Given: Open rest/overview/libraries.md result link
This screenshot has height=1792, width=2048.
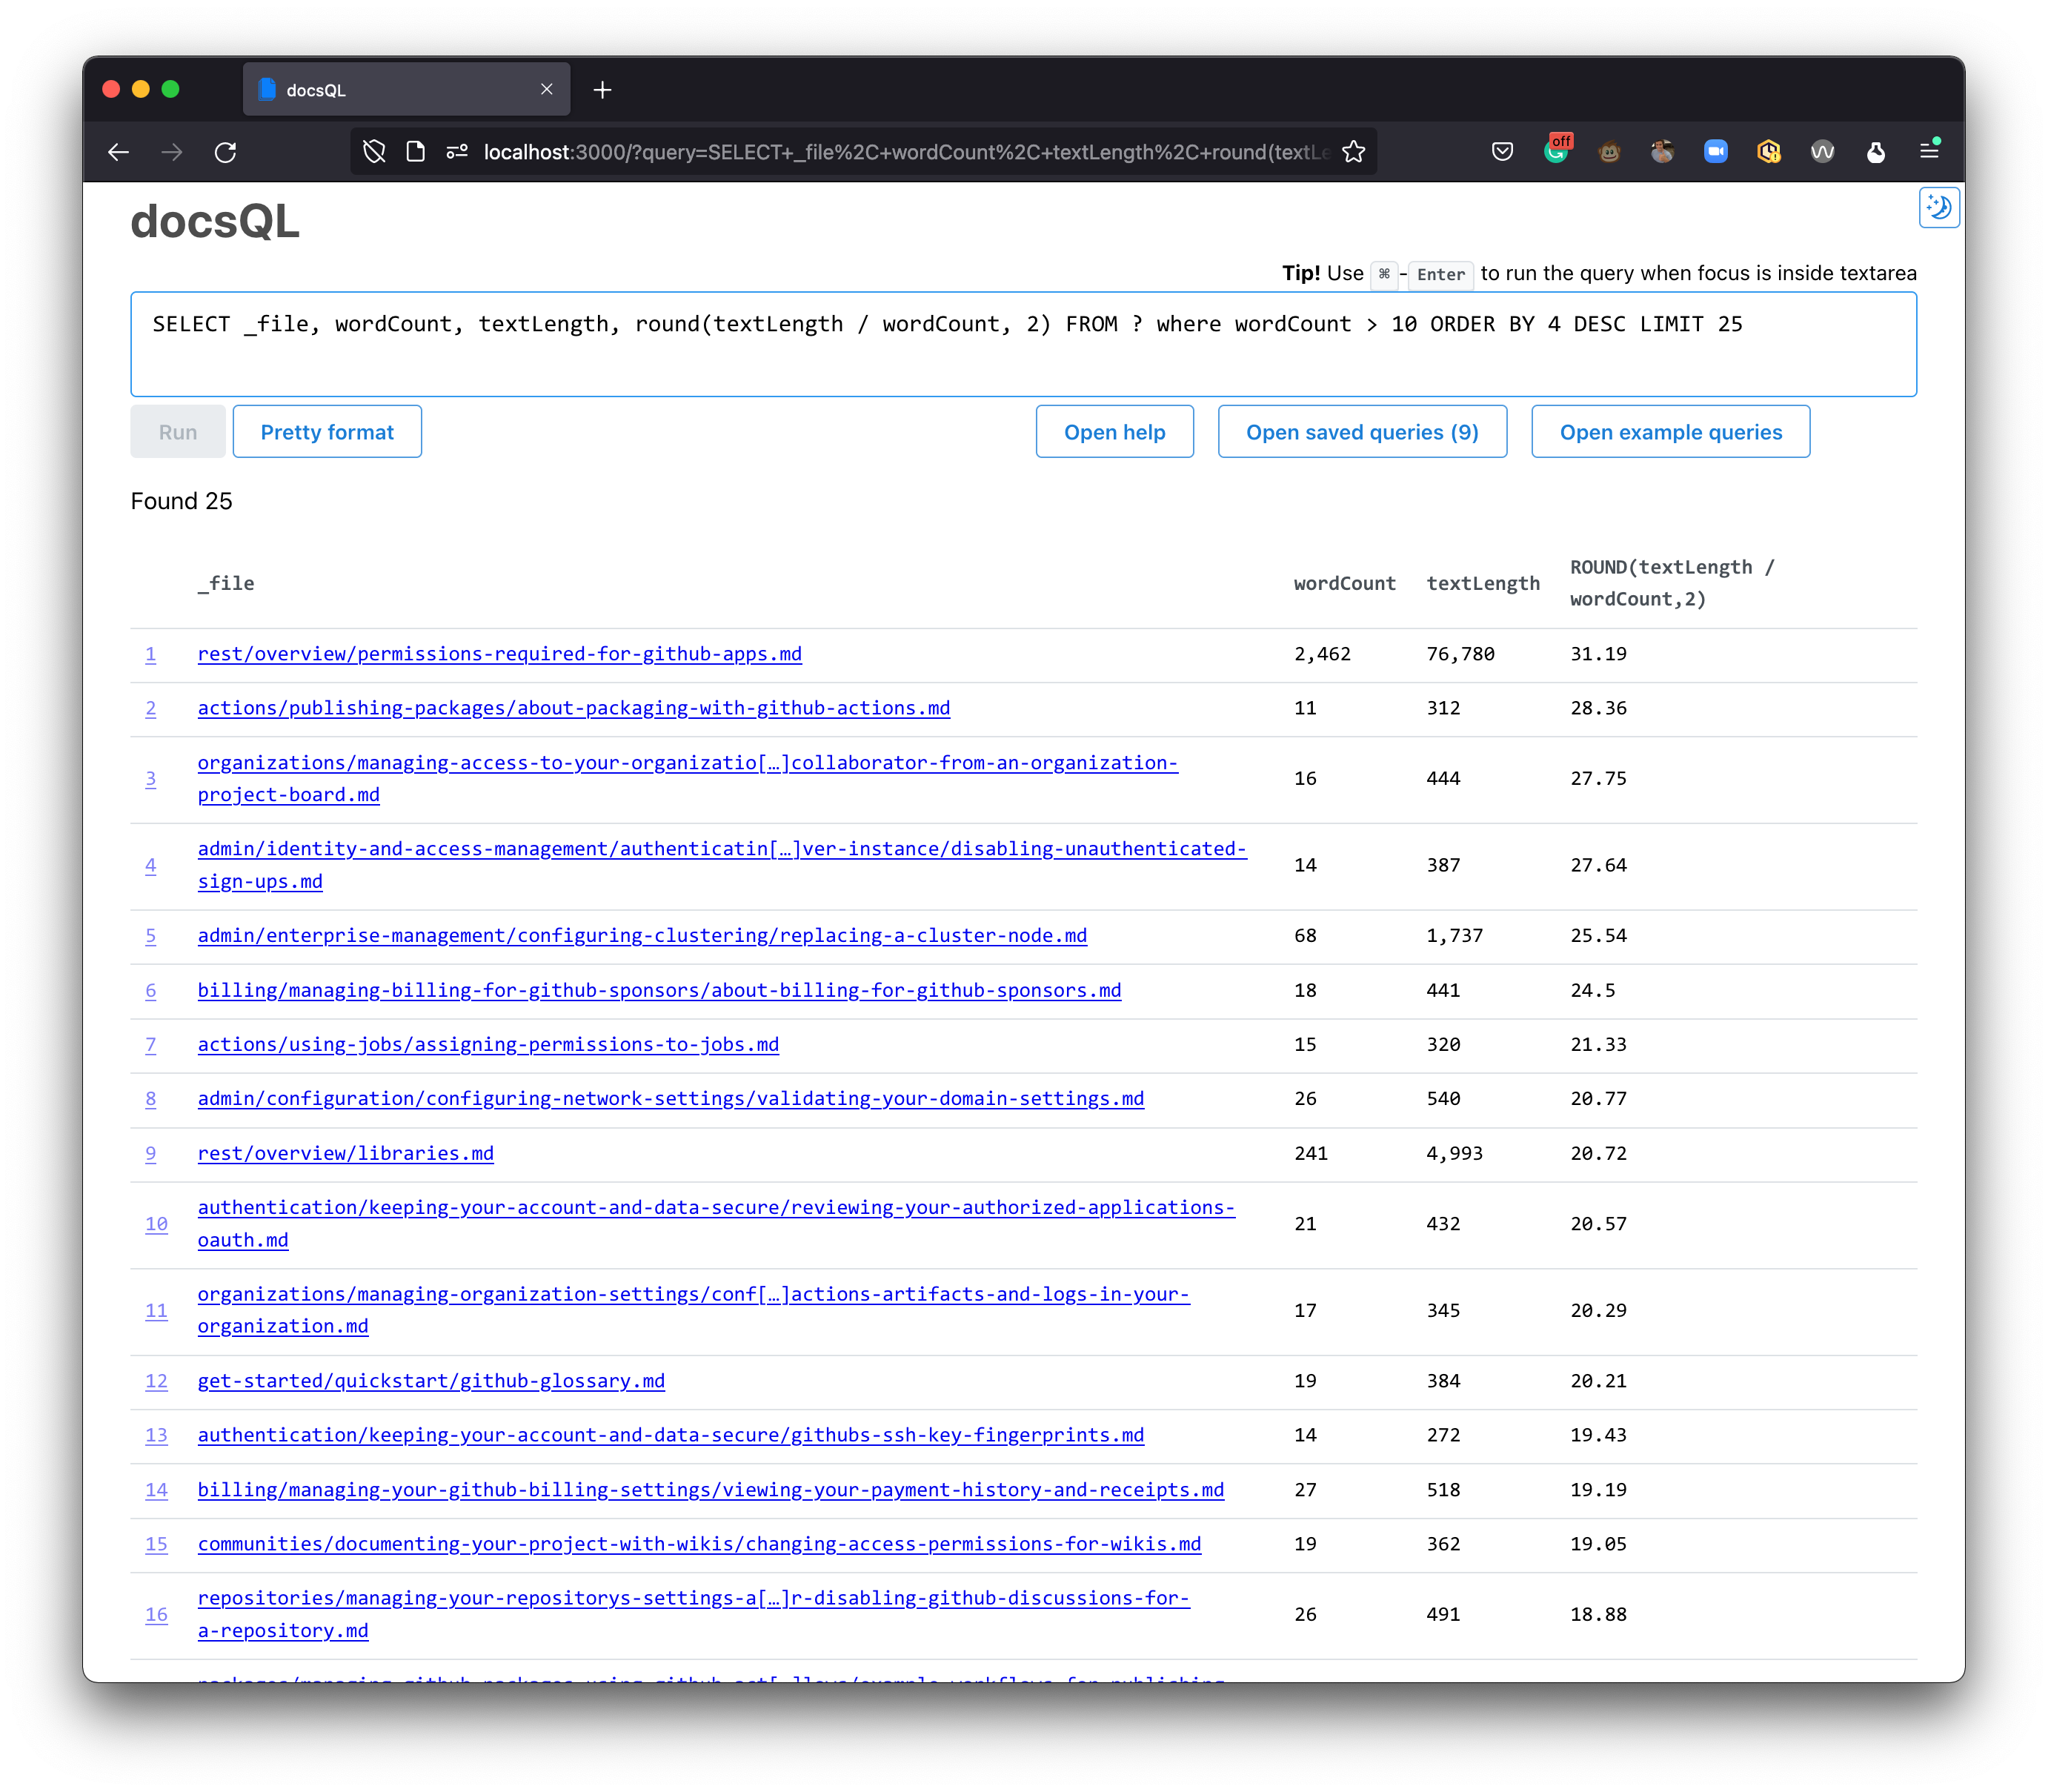Looking at the screenshot, I should (x=345, y=1153).
